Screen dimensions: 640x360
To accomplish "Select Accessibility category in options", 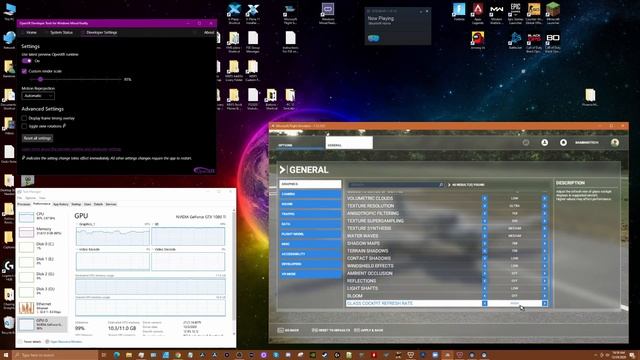I will tap(310, 254).
